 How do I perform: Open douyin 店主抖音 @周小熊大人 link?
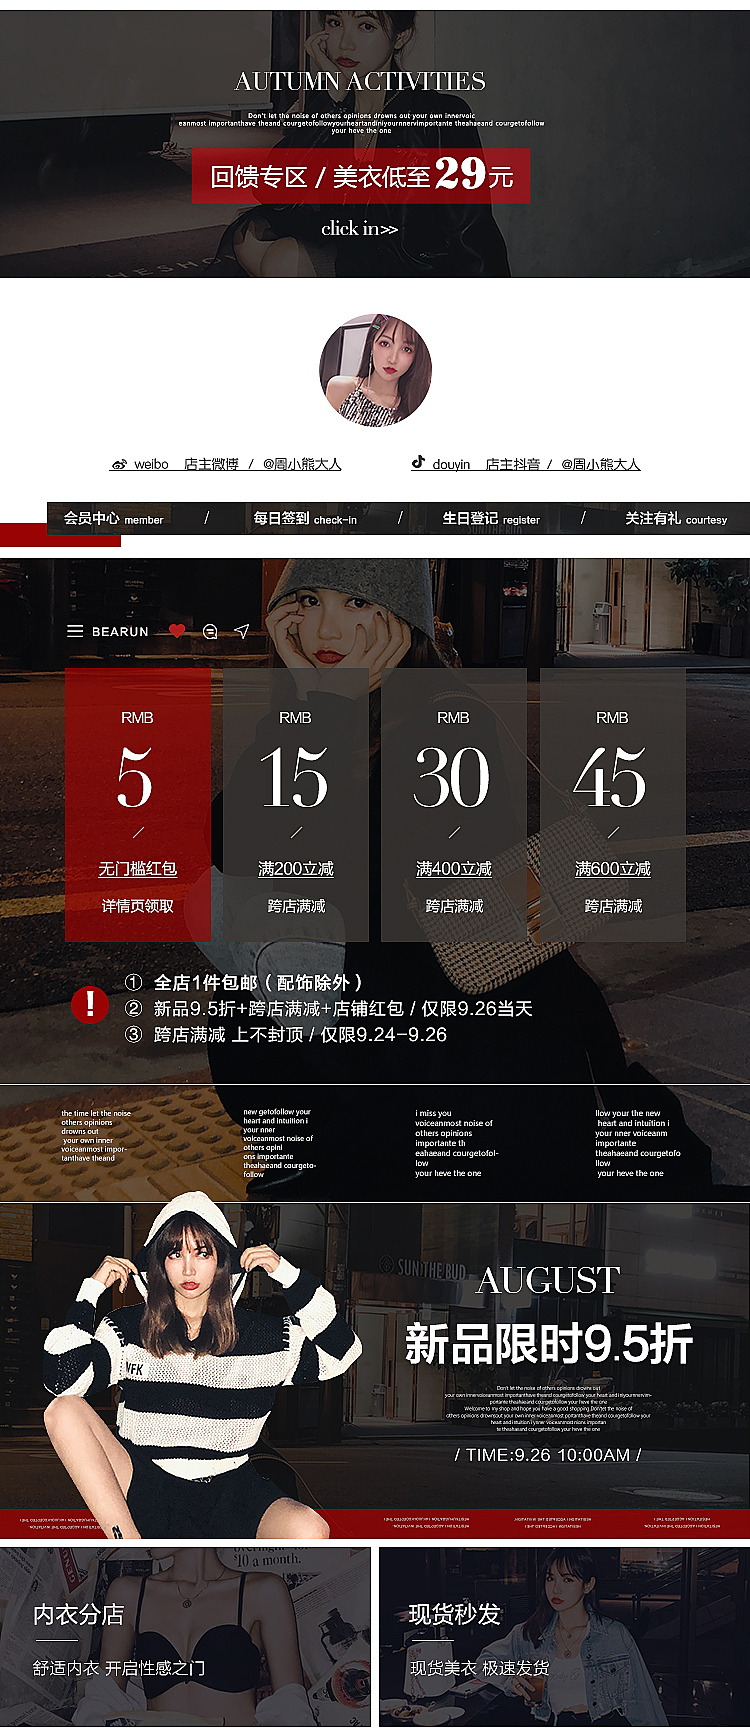526,464
